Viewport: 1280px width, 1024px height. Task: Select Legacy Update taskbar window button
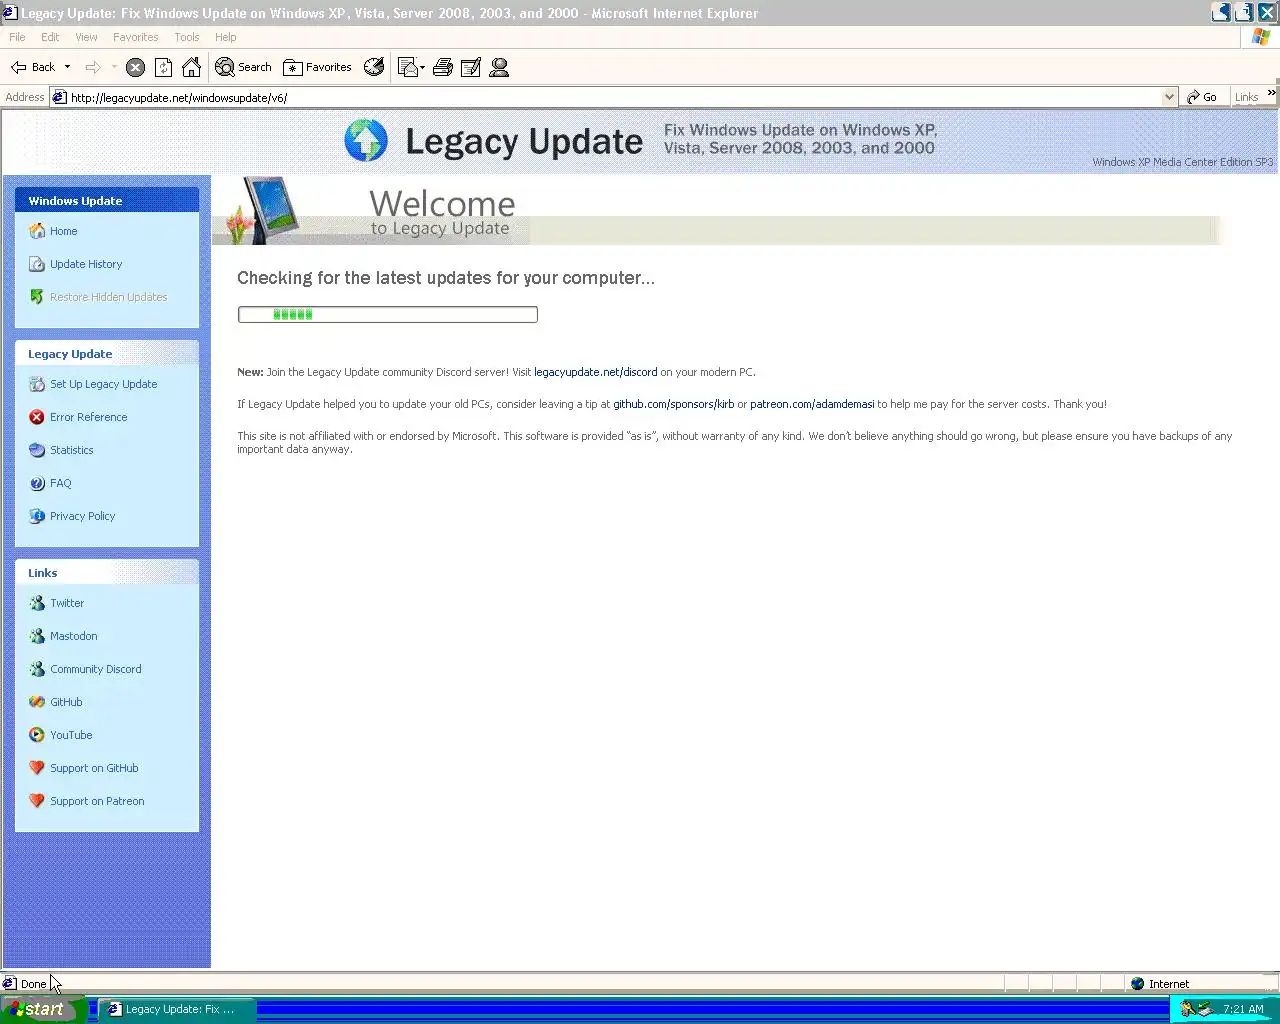[x=176, y=1009]
